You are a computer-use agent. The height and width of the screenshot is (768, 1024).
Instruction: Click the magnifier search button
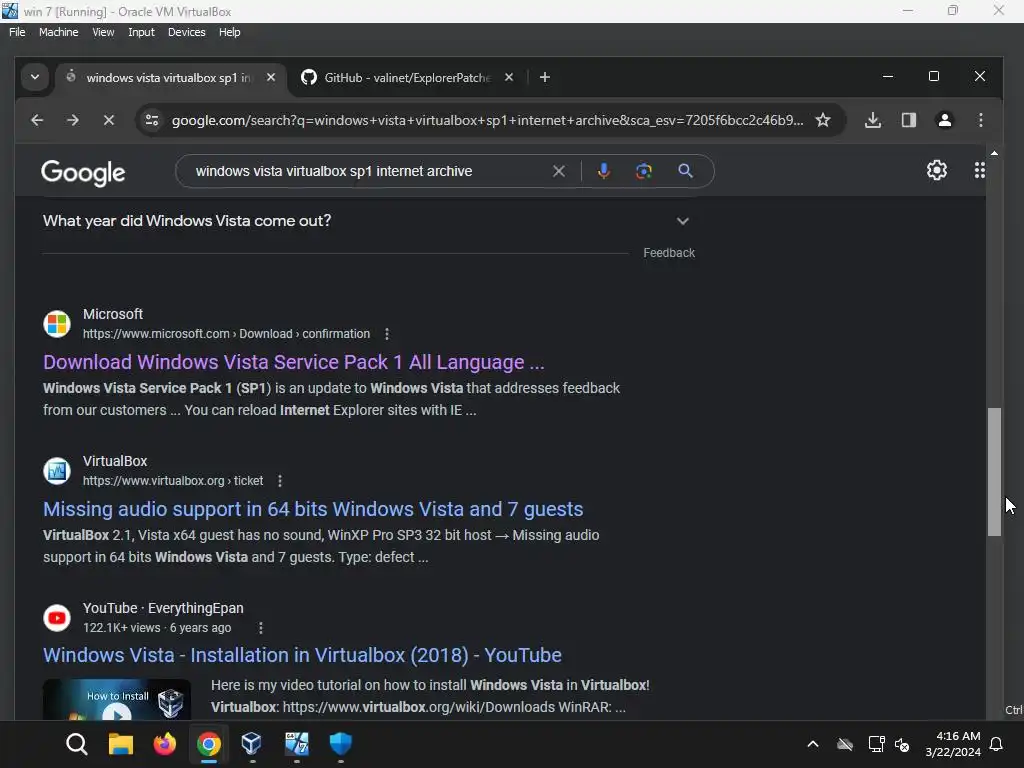(685, 171)
